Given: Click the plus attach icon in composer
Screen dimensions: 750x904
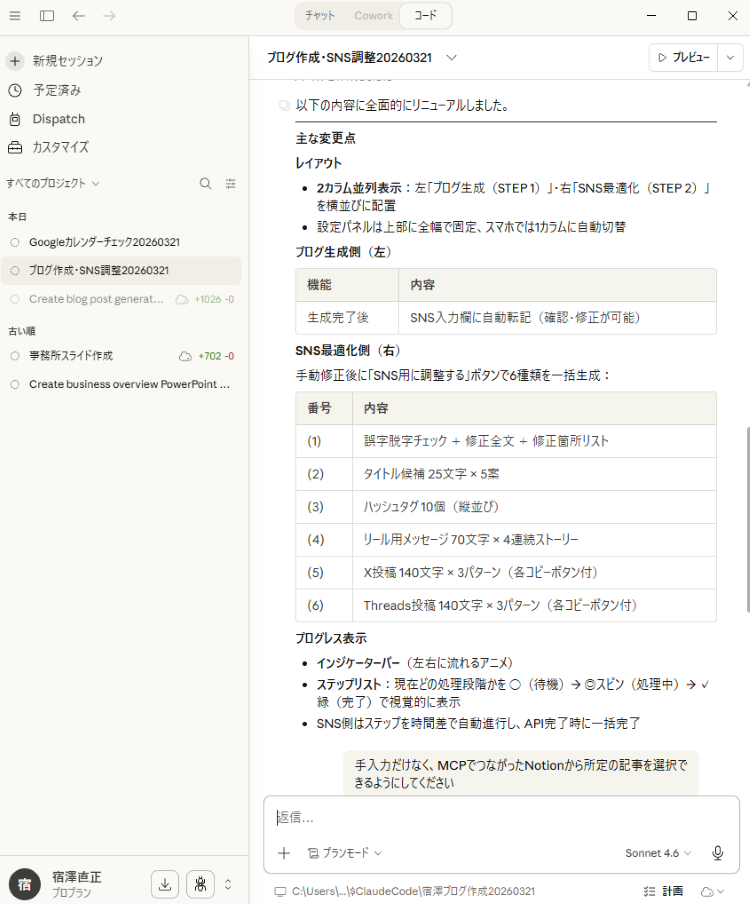Looking at the screenshot, I should (284, 853).
